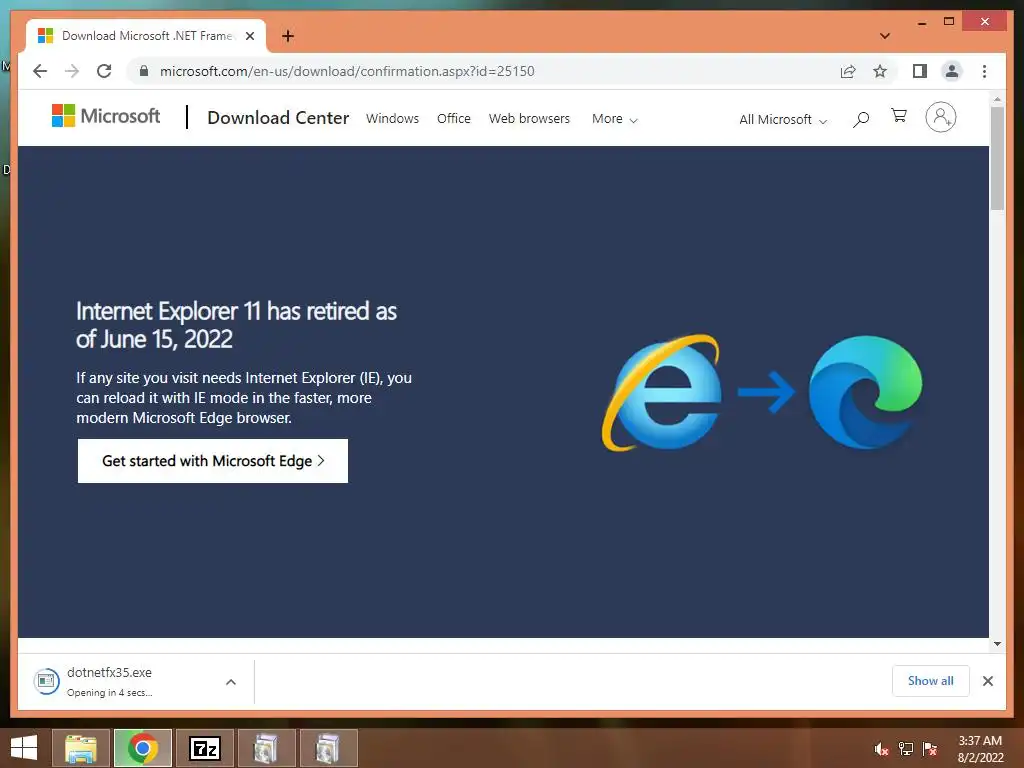Click the Internet Explorer 11 has retired heading

(236, 325)
